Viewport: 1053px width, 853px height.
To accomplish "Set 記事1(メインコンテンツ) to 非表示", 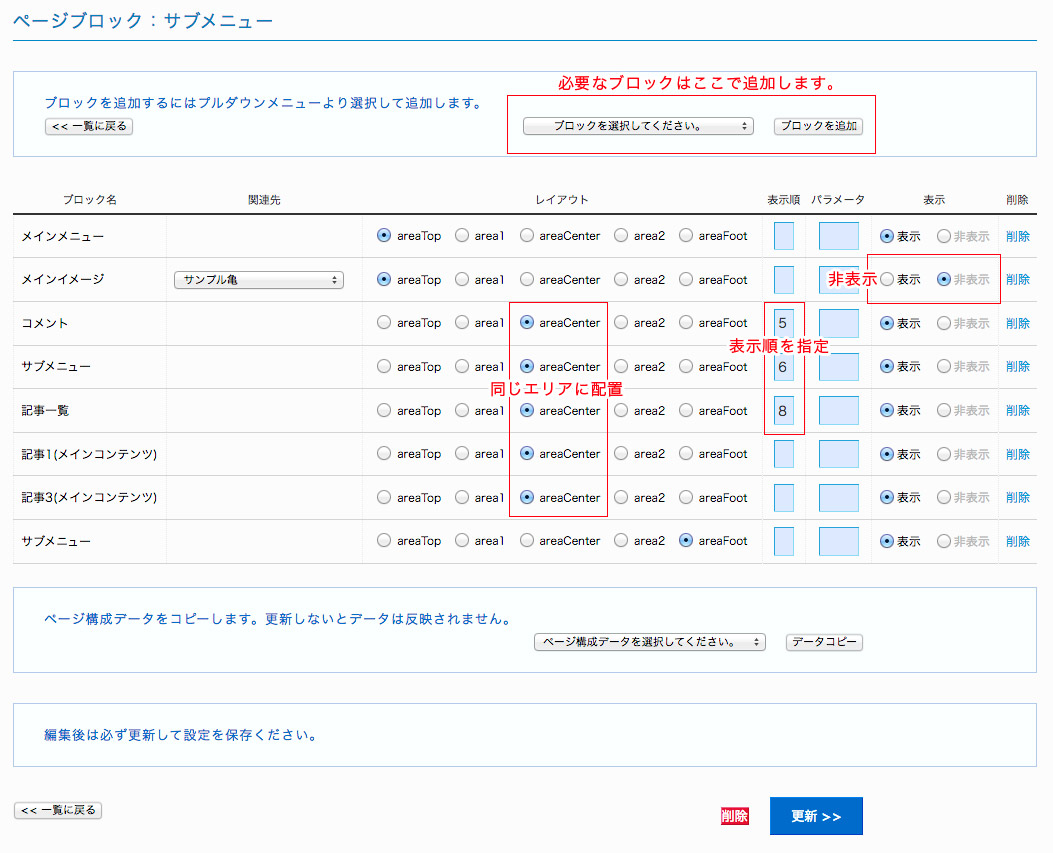I will pos(944,454).
